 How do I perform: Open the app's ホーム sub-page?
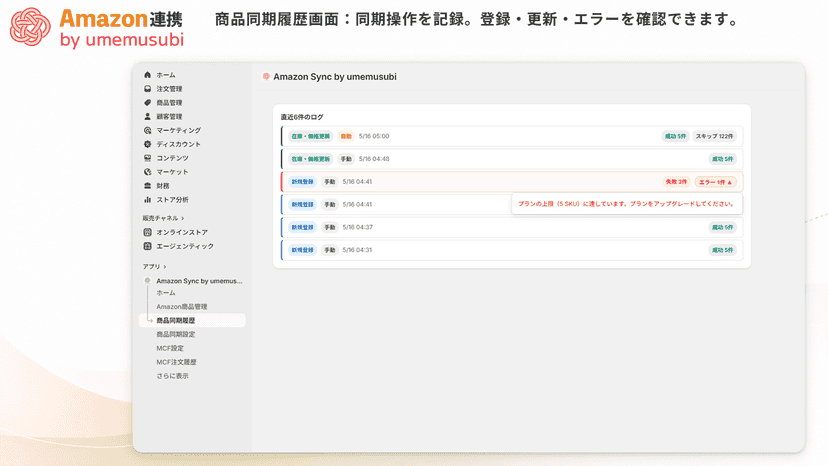166,293
